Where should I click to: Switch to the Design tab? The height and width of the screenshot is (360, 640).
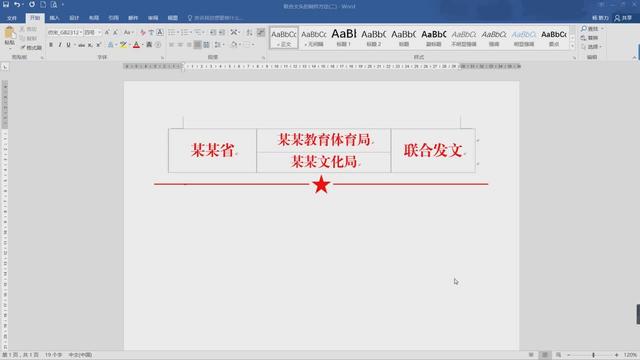[74, 18]
